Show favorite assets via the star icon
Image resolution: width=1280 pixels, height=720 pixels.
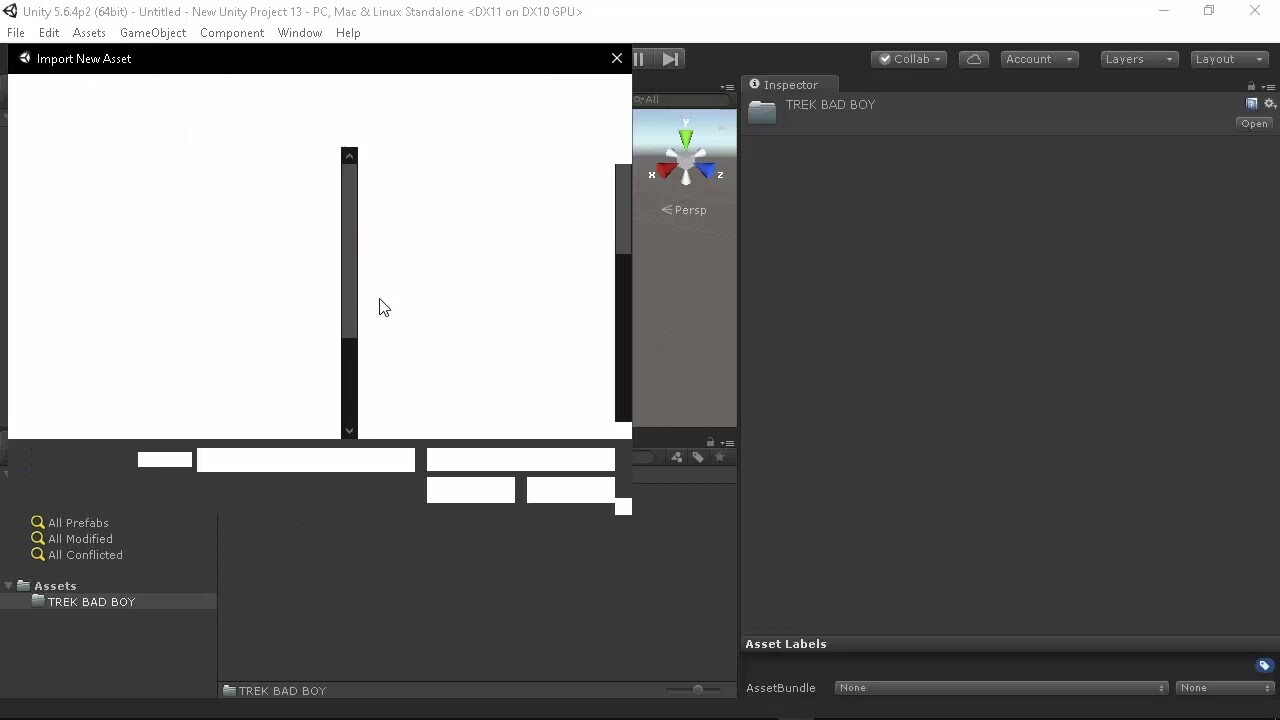(720, 457)
